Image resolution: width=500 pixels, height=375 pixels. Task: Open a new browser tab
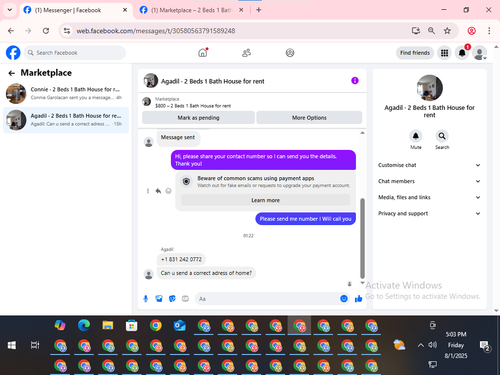point(259,10)
